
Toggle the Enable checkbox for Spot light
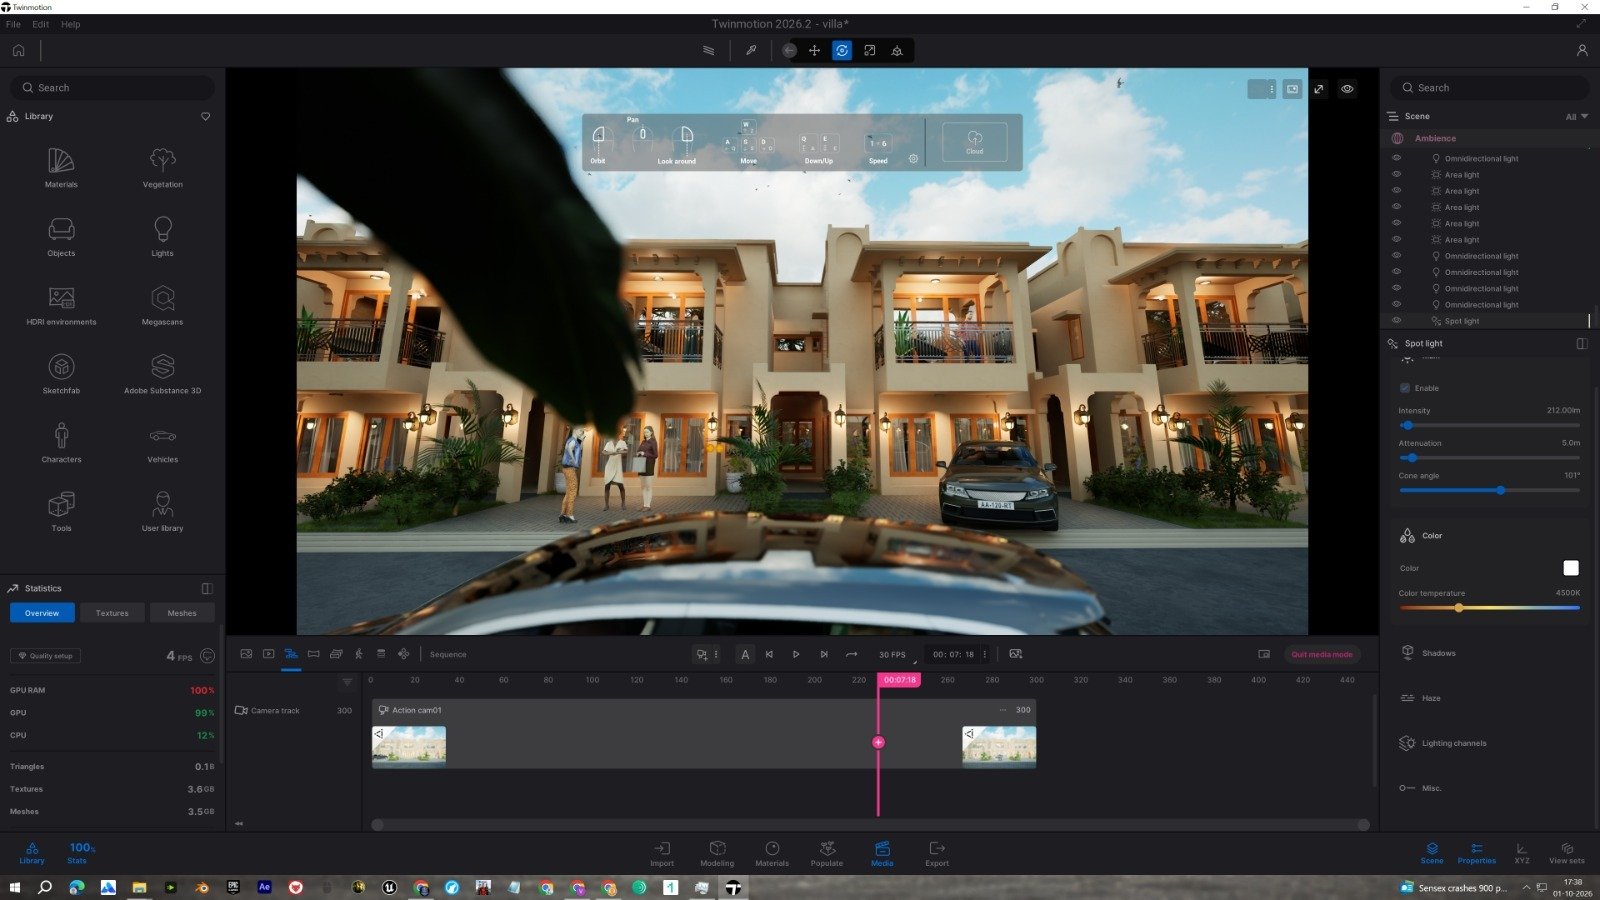1405,388
